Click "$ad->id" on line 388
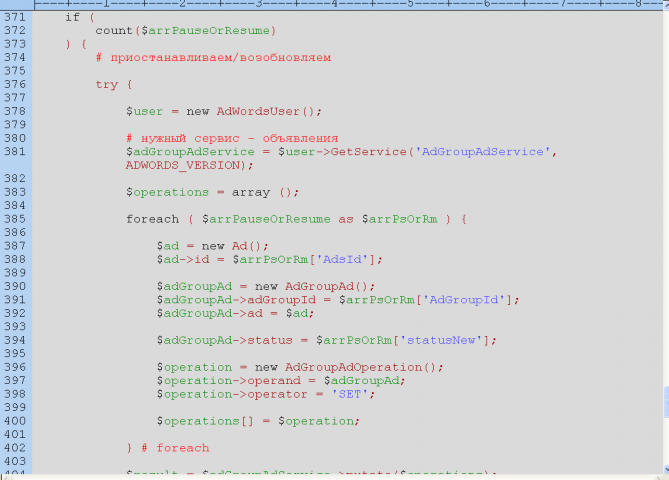The image size is (669, 480). [x=183, y=259]
